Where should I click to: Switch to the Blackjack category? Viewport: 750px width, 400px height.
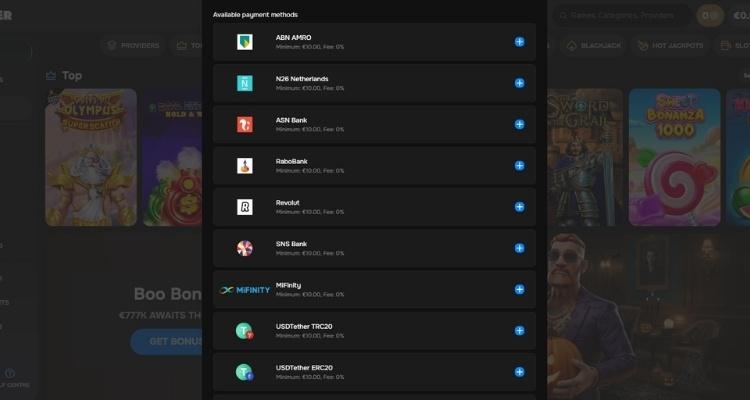point(592,46)
